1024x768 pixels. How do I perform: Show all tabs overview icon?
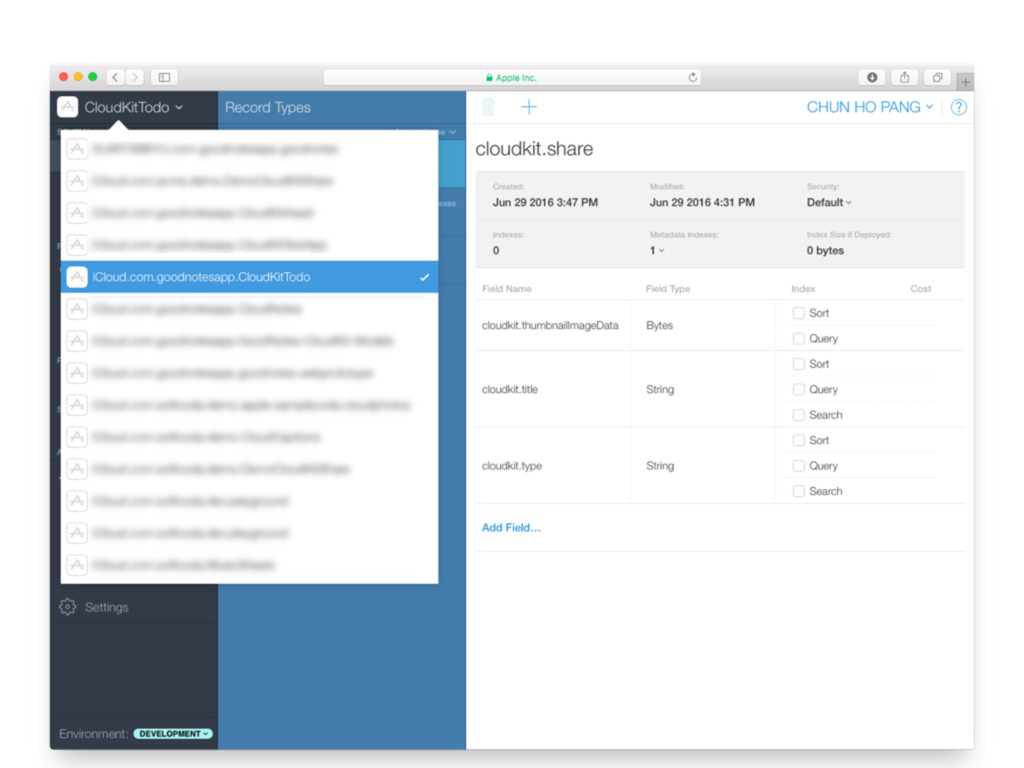[x=937, y=77]
